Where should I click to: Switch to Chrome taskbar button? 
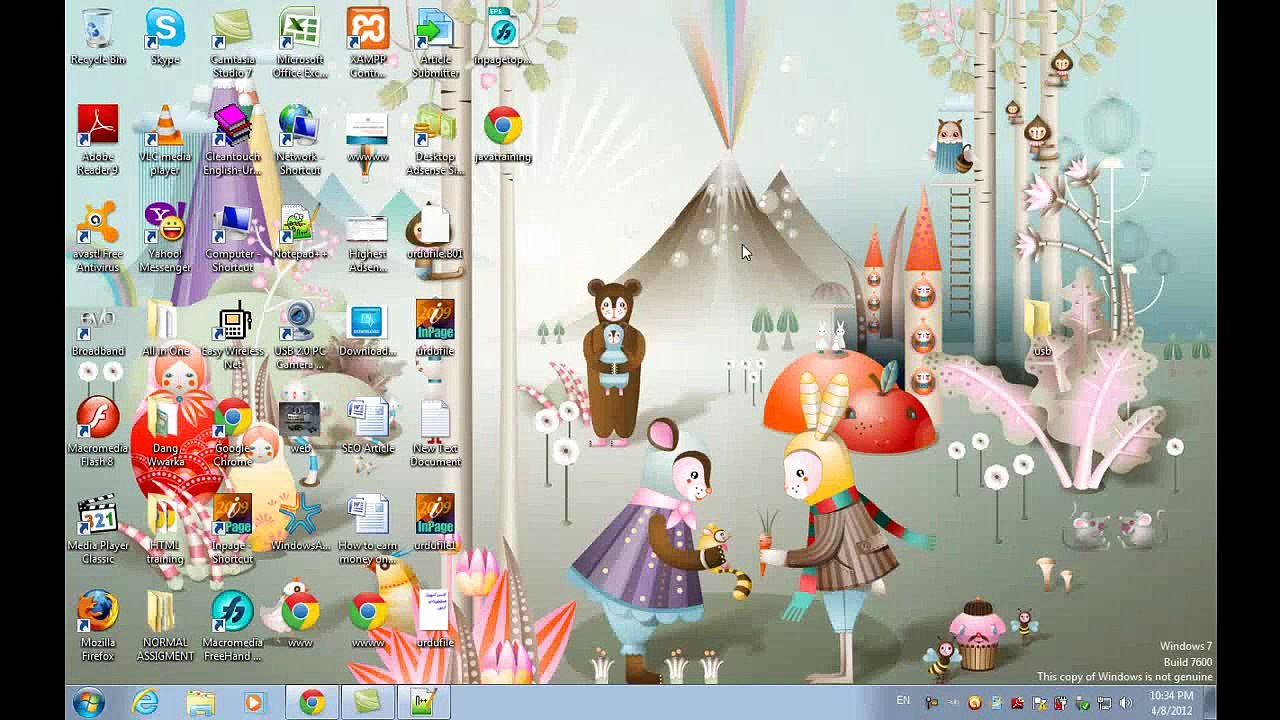(312, 703)
